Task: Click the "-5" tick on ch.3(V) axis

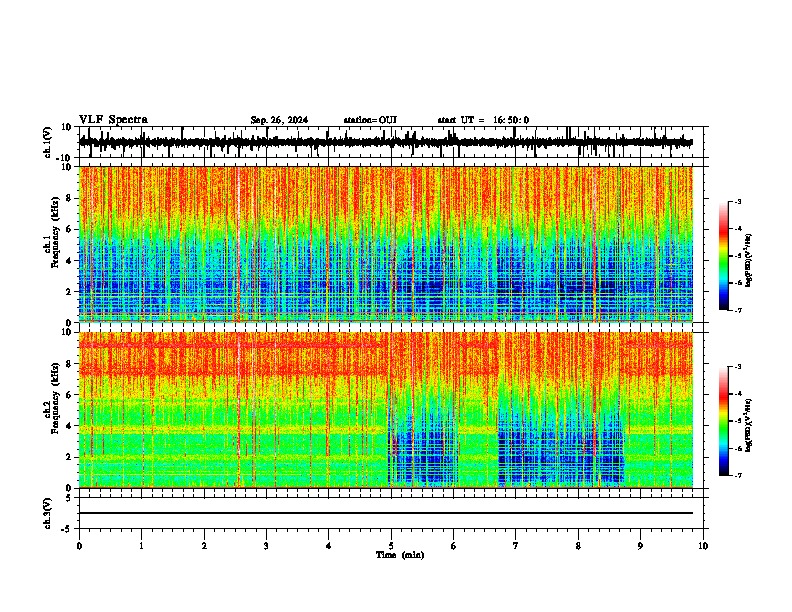Action: (x=67, y=529)
